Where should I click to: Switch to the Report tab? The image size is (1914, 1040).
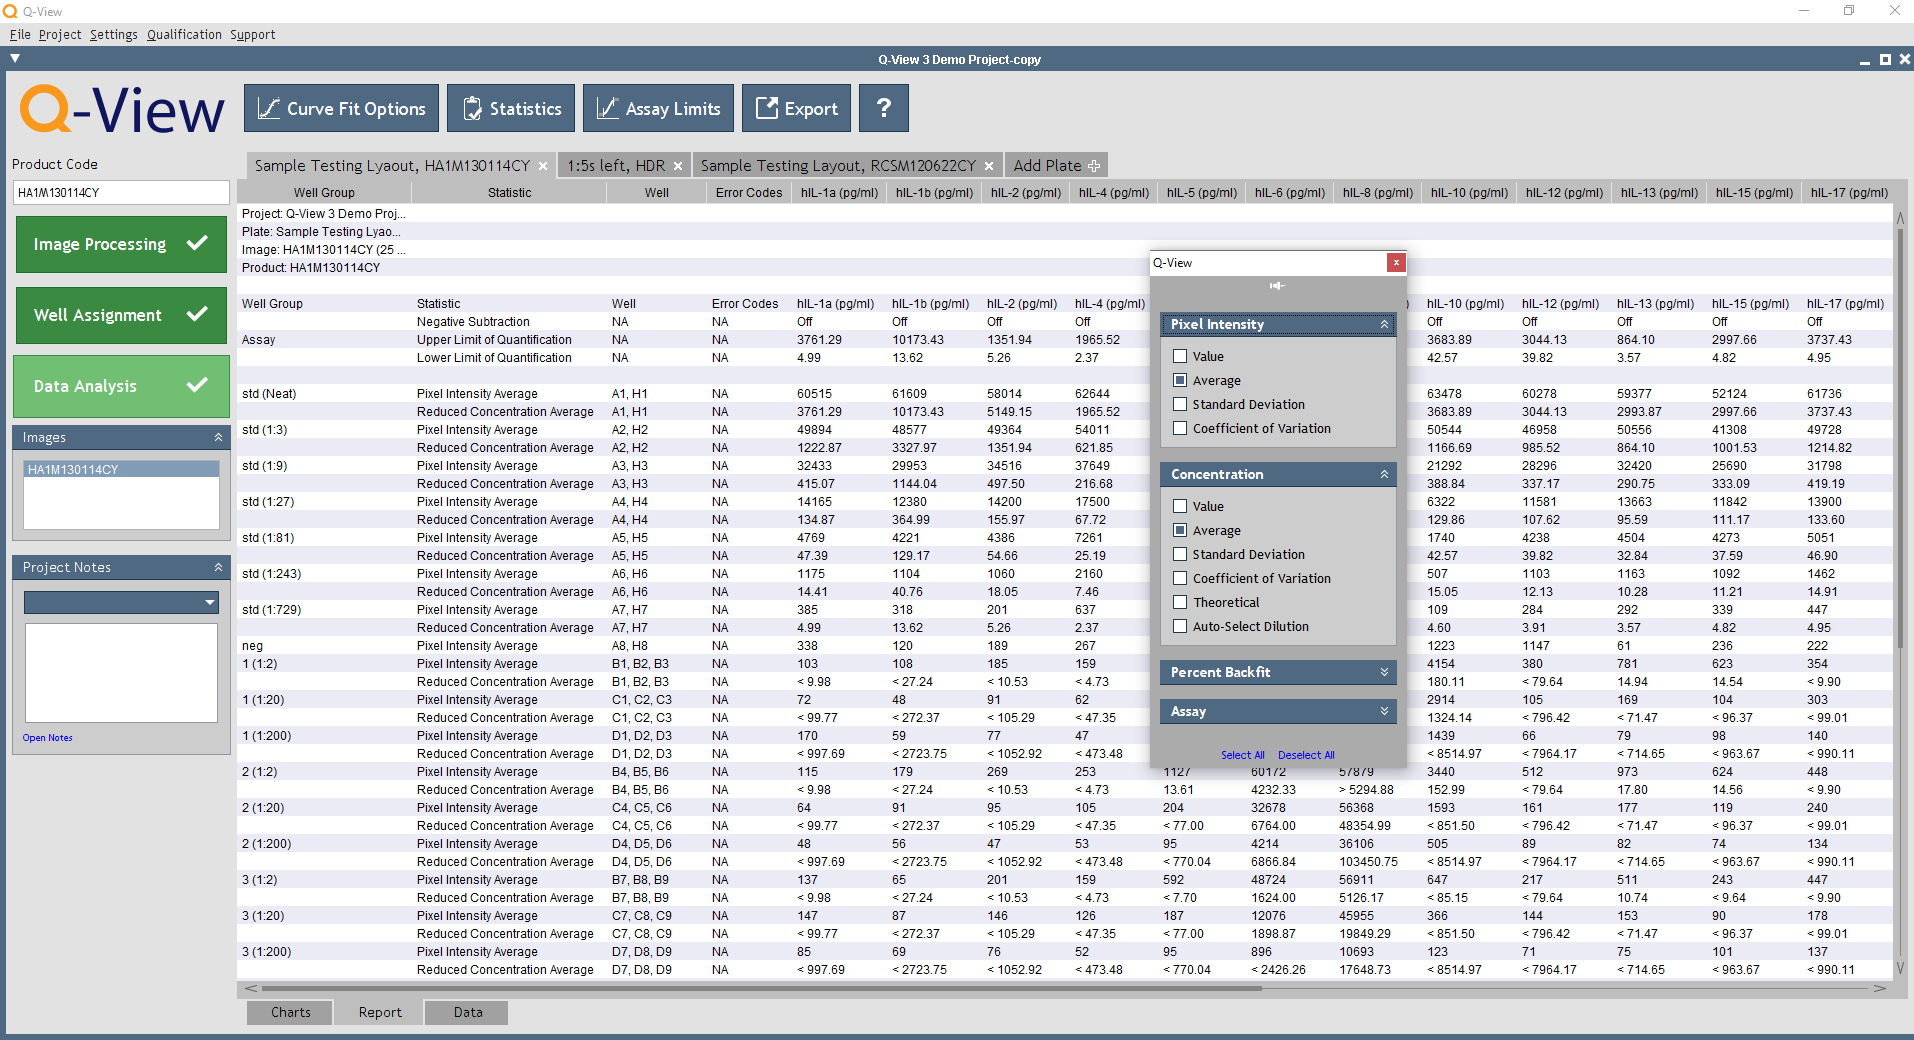[380, 1012]
